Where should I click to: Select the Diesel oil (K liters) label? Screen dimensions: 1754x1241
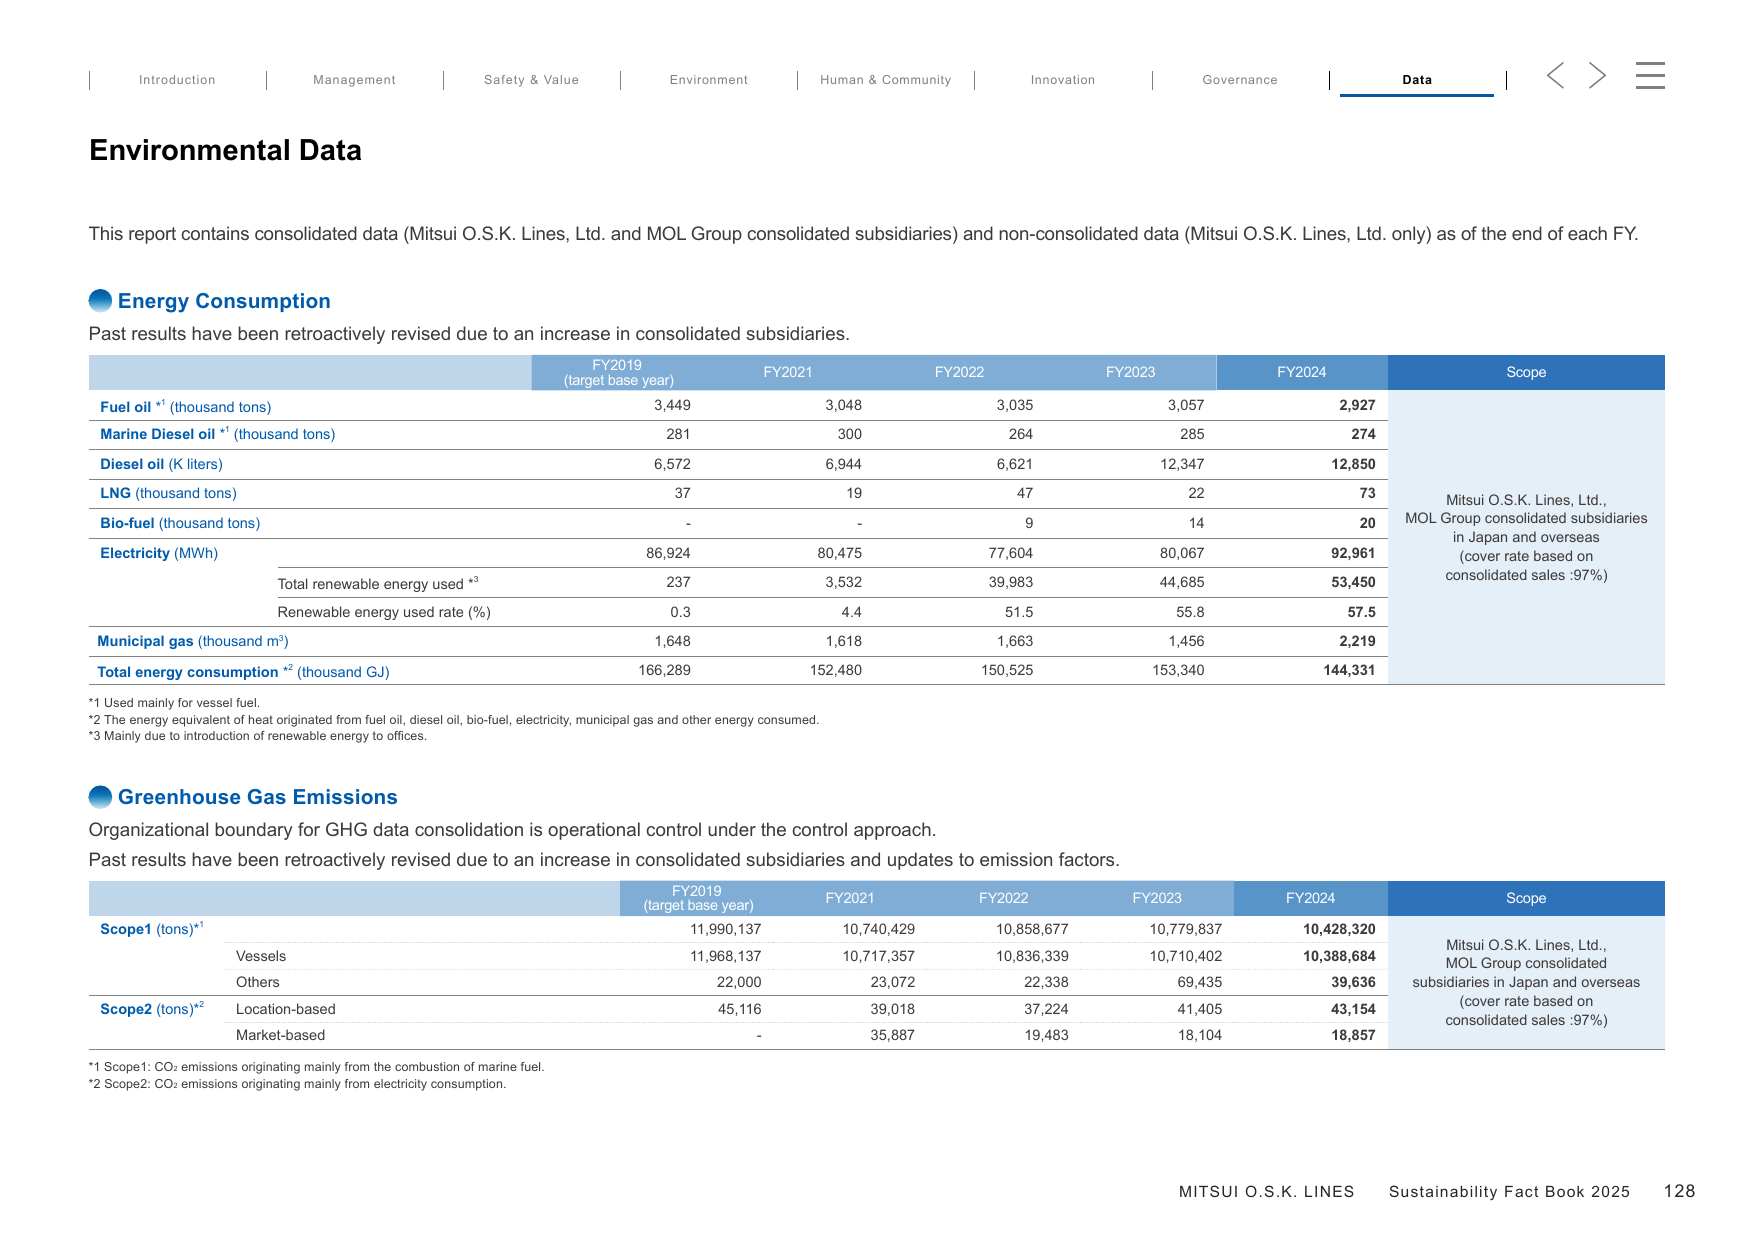[161, 464]
